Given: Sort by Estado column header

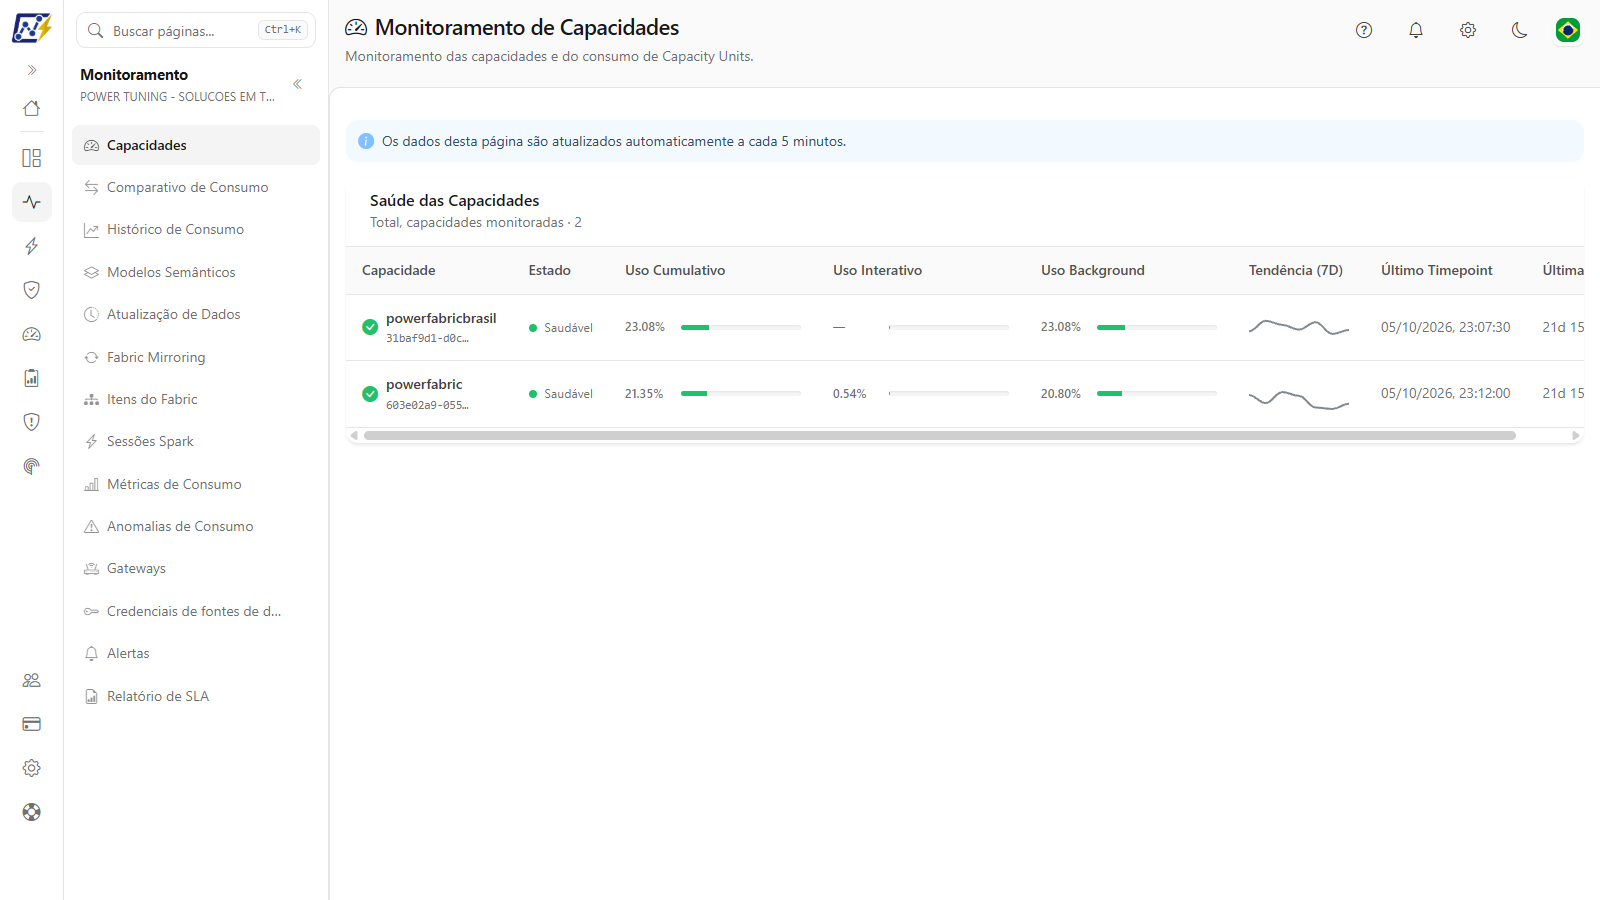Looking at the screenshot, I should pyautogui.click(x=550, y=270).
